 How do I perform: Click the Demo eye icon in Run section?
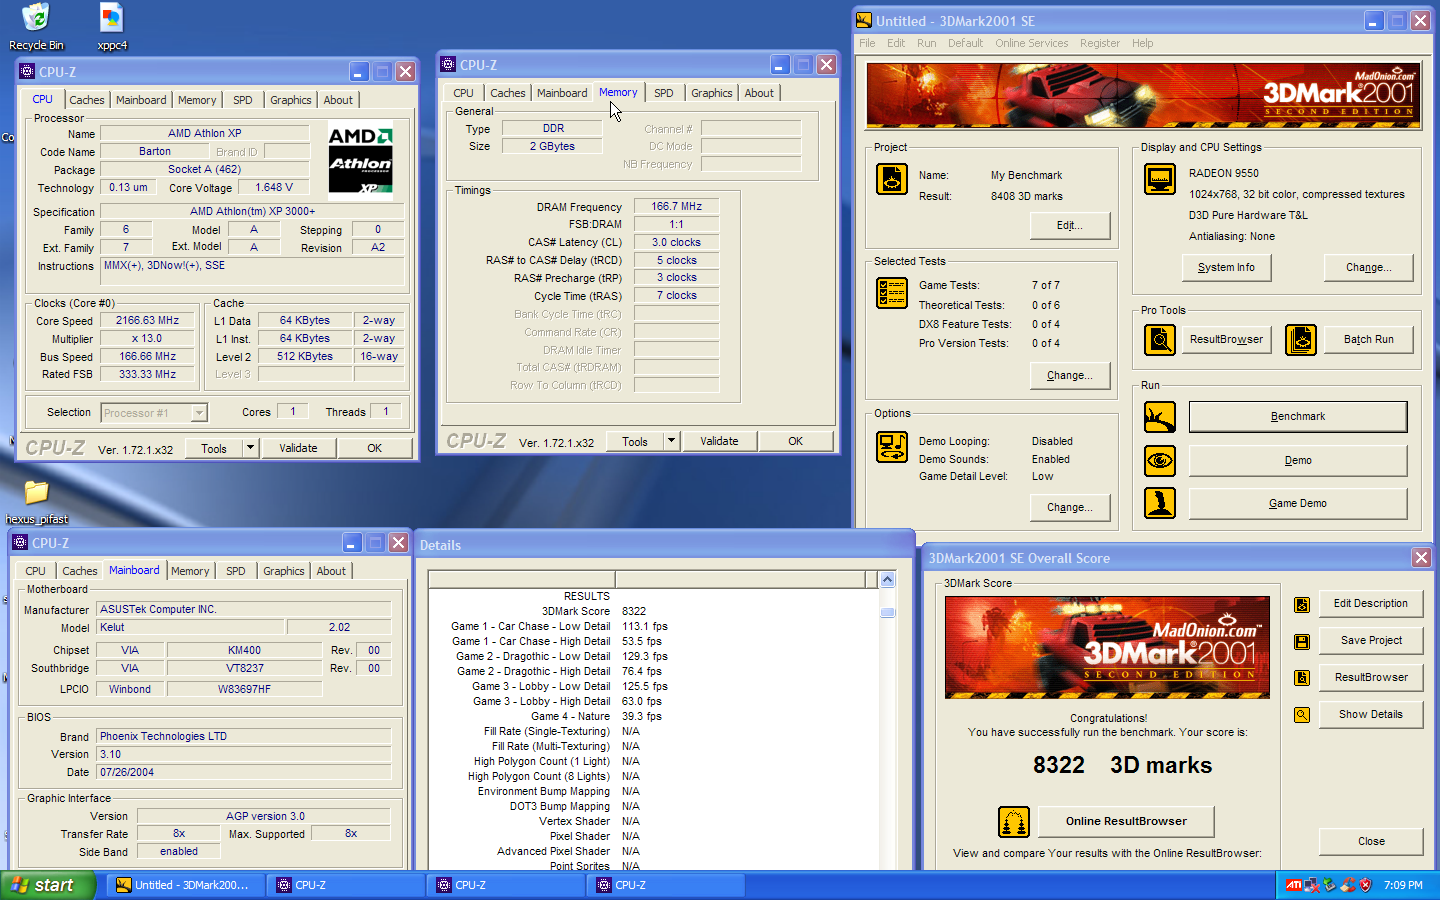[1160, 461]
